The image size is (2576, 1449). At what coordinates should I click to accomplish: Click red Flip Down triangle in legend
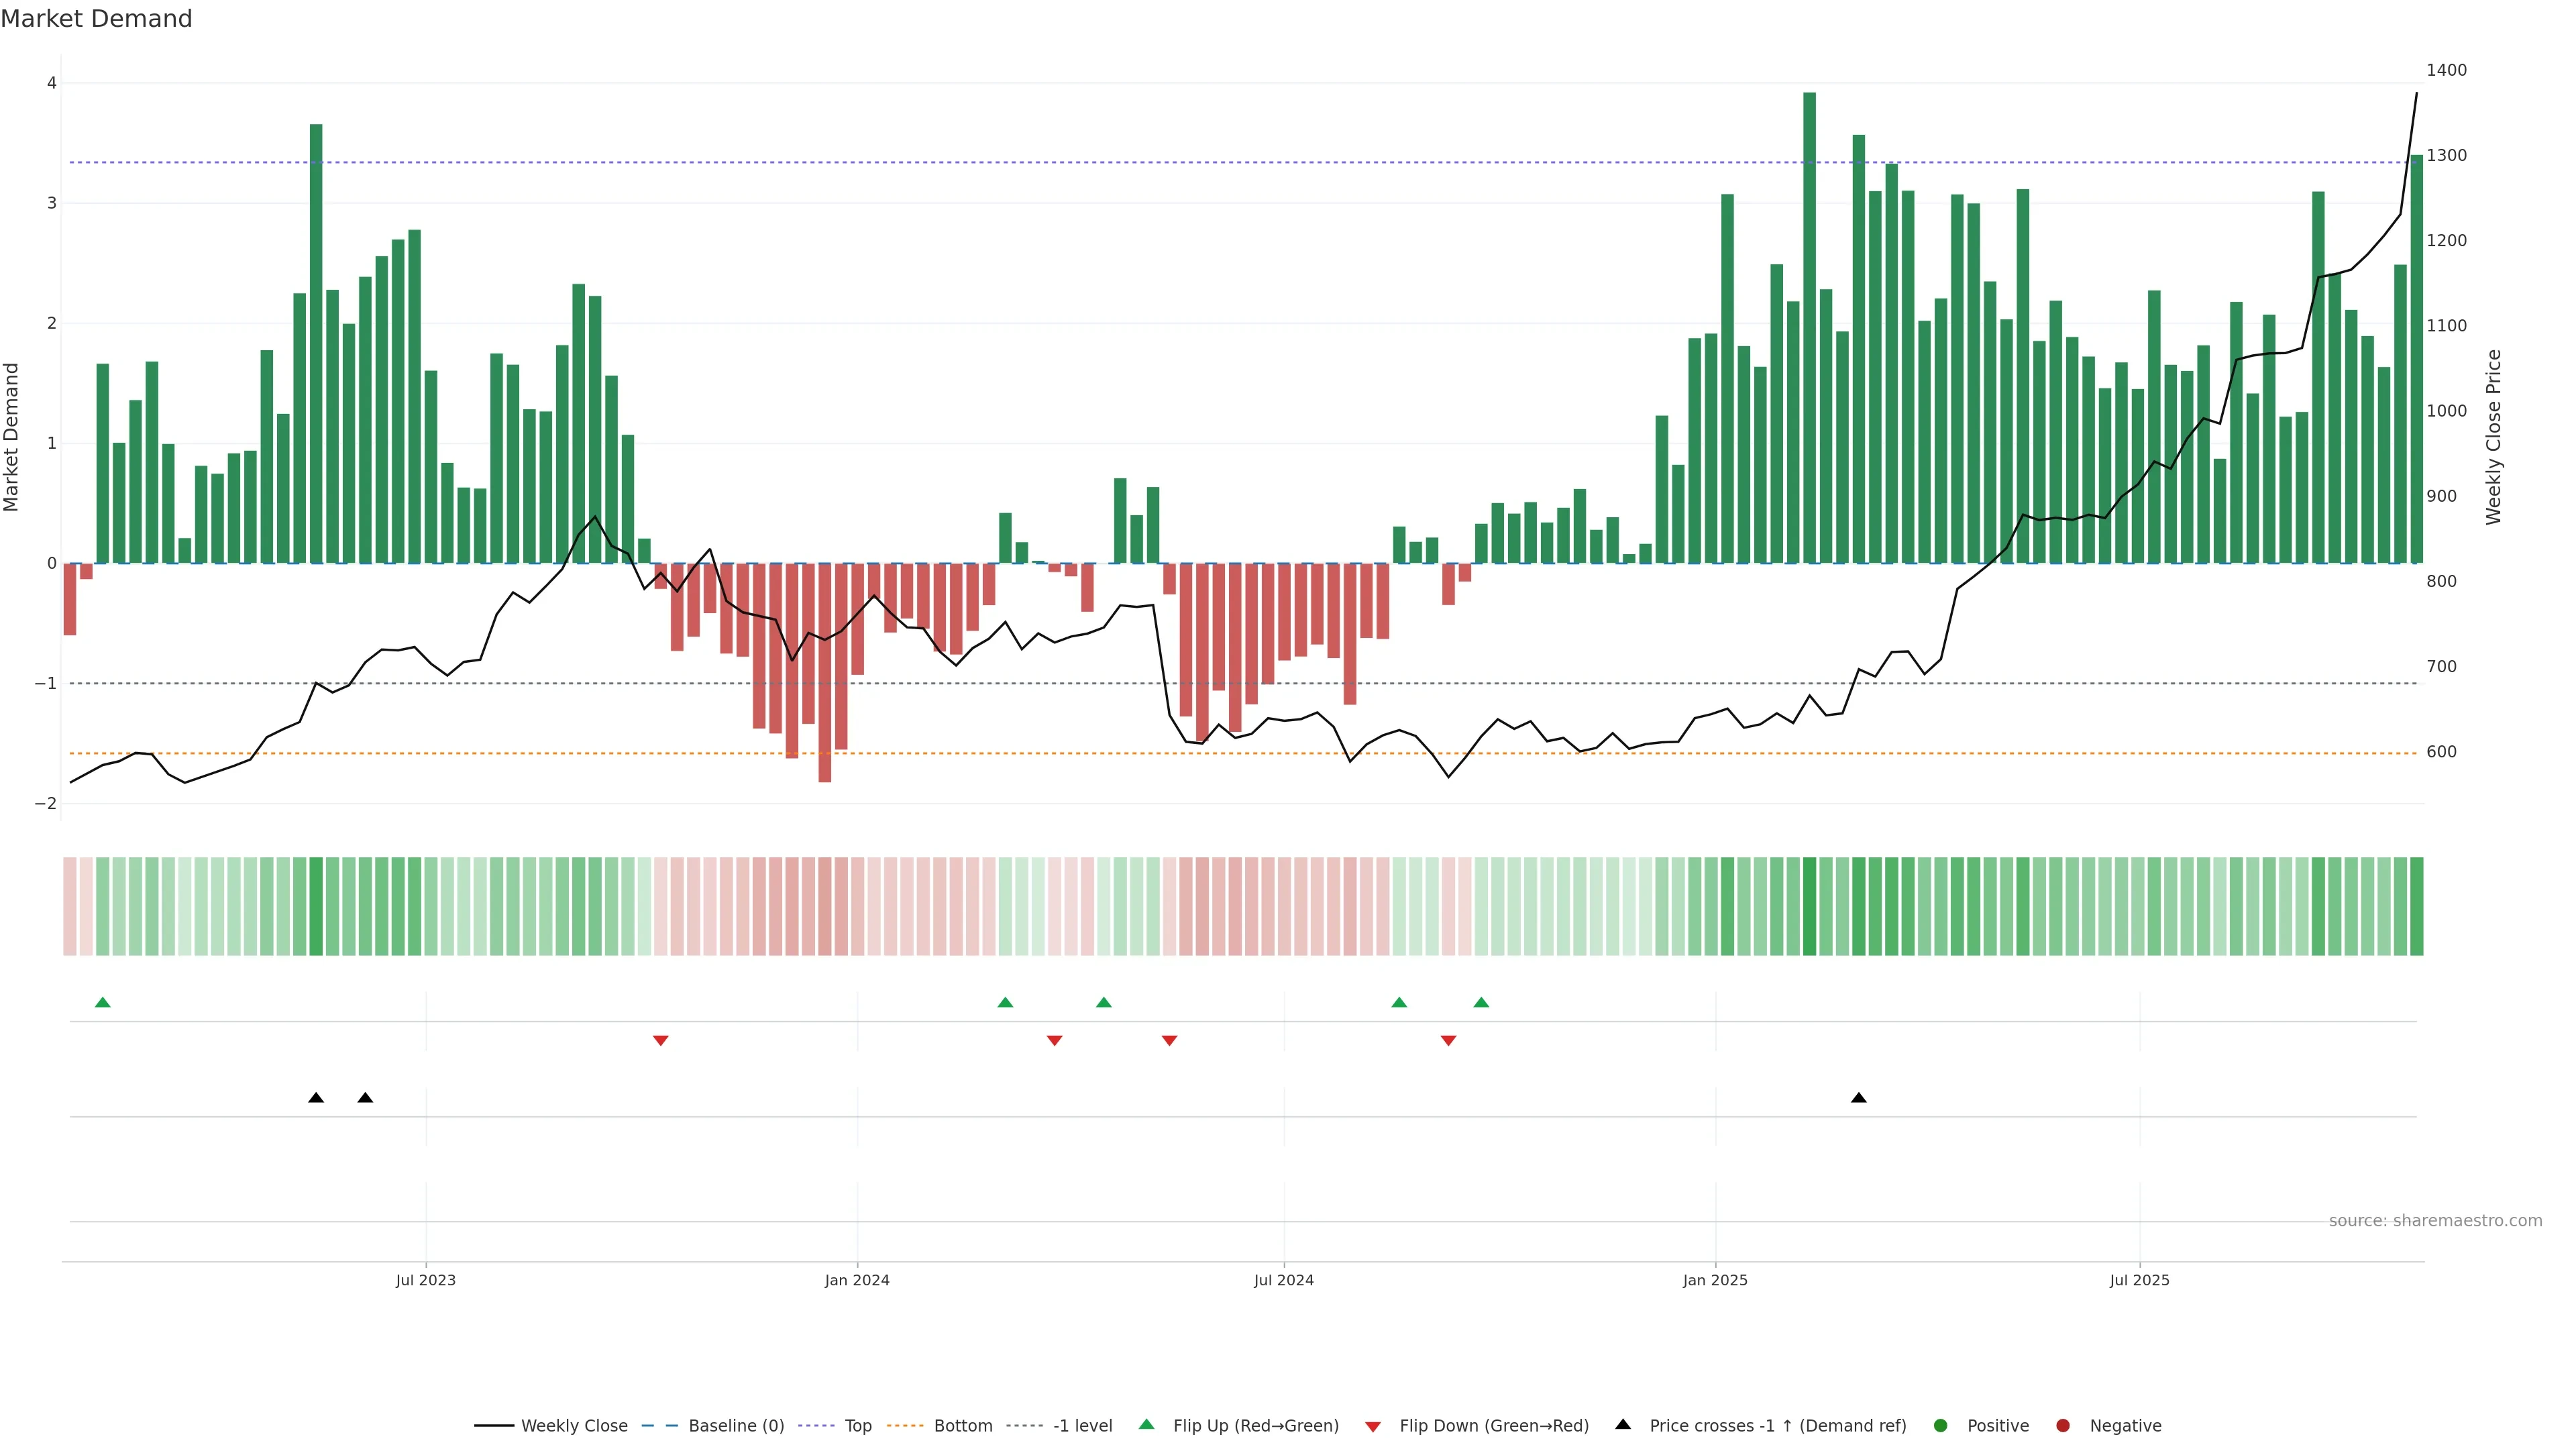point(1373,1427)
